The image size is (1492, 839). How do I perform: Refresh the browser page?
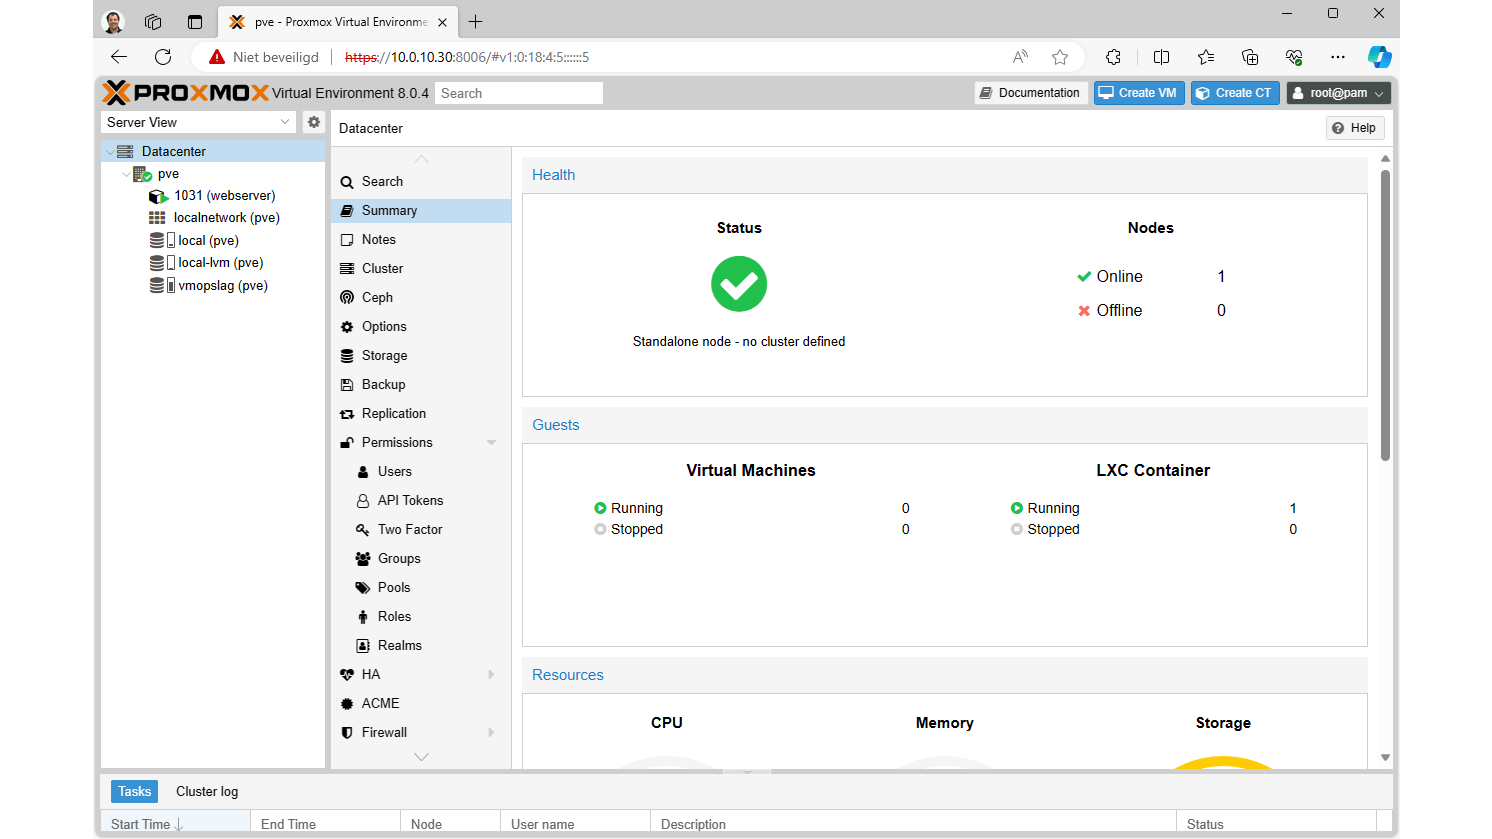coord(163,57)
